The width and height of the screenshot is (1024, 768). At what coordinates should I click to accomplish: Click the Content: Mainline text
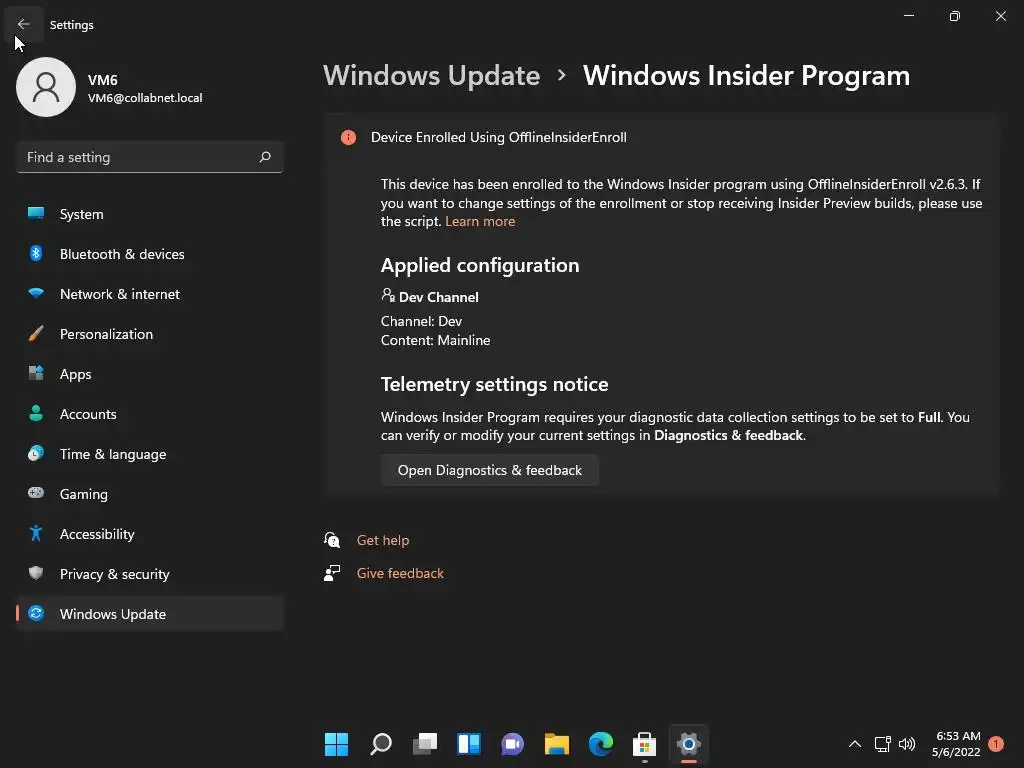click(436, 340)
